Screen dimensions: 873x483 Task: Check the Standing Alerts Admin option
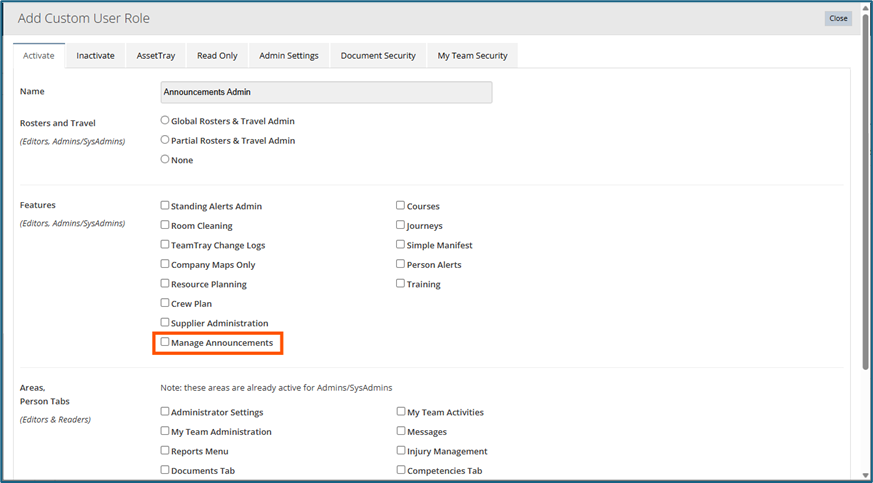tap(166, 206)
